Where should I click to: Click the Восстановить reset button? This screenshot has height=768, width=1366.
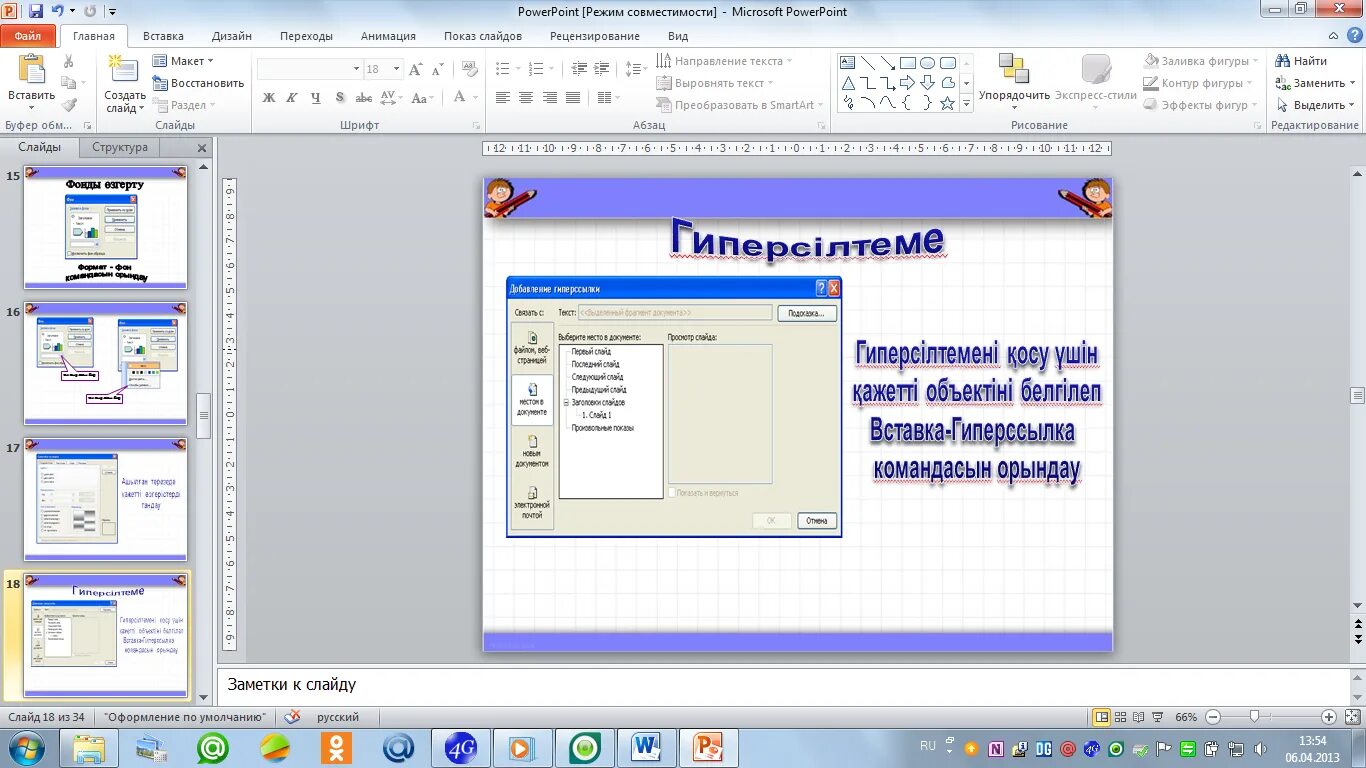[x=198, y=83]
